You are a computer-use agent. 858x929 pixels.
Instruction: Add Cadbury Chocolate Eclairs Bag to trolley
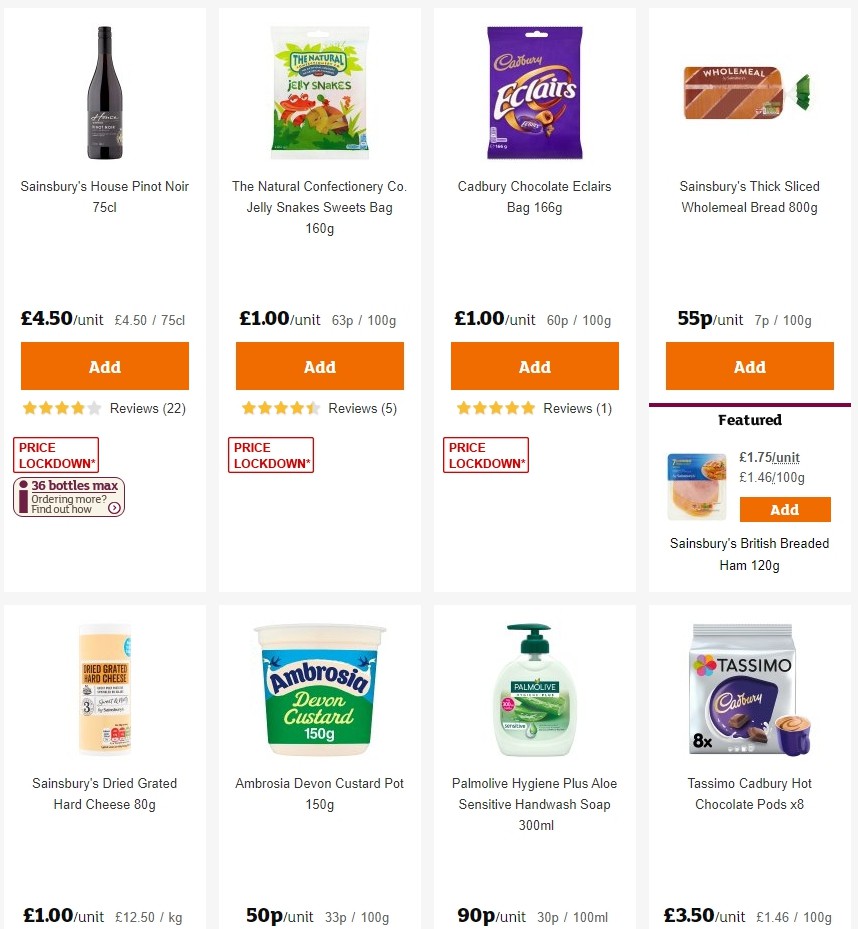coord(534,366)
